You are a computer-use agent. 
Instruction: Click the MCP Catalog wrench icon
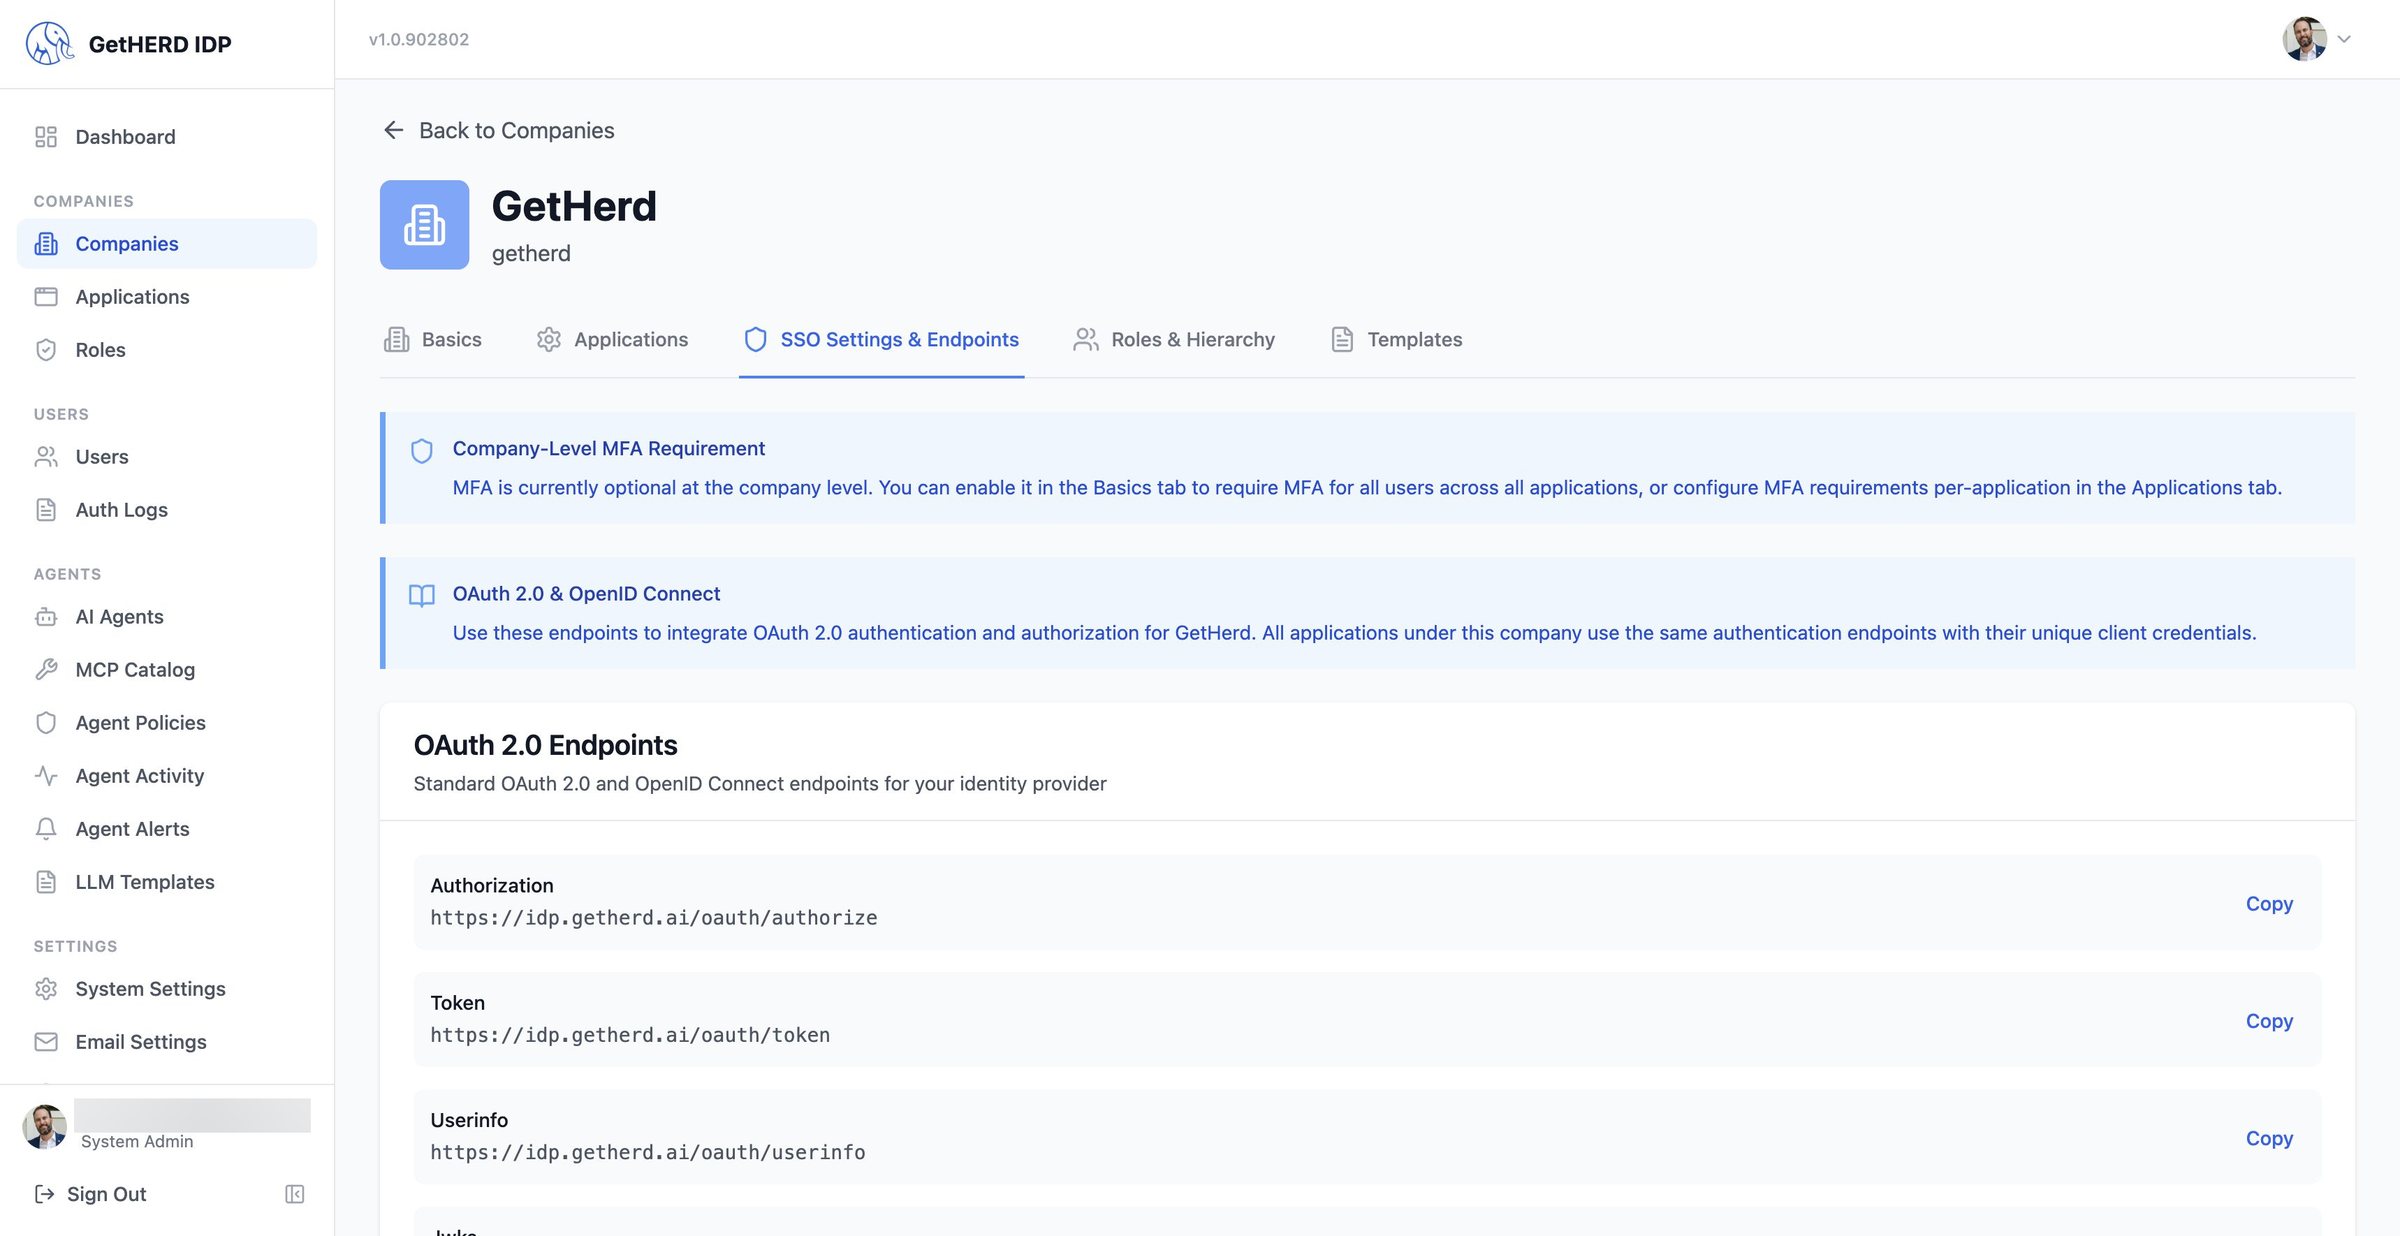point(46,670)
